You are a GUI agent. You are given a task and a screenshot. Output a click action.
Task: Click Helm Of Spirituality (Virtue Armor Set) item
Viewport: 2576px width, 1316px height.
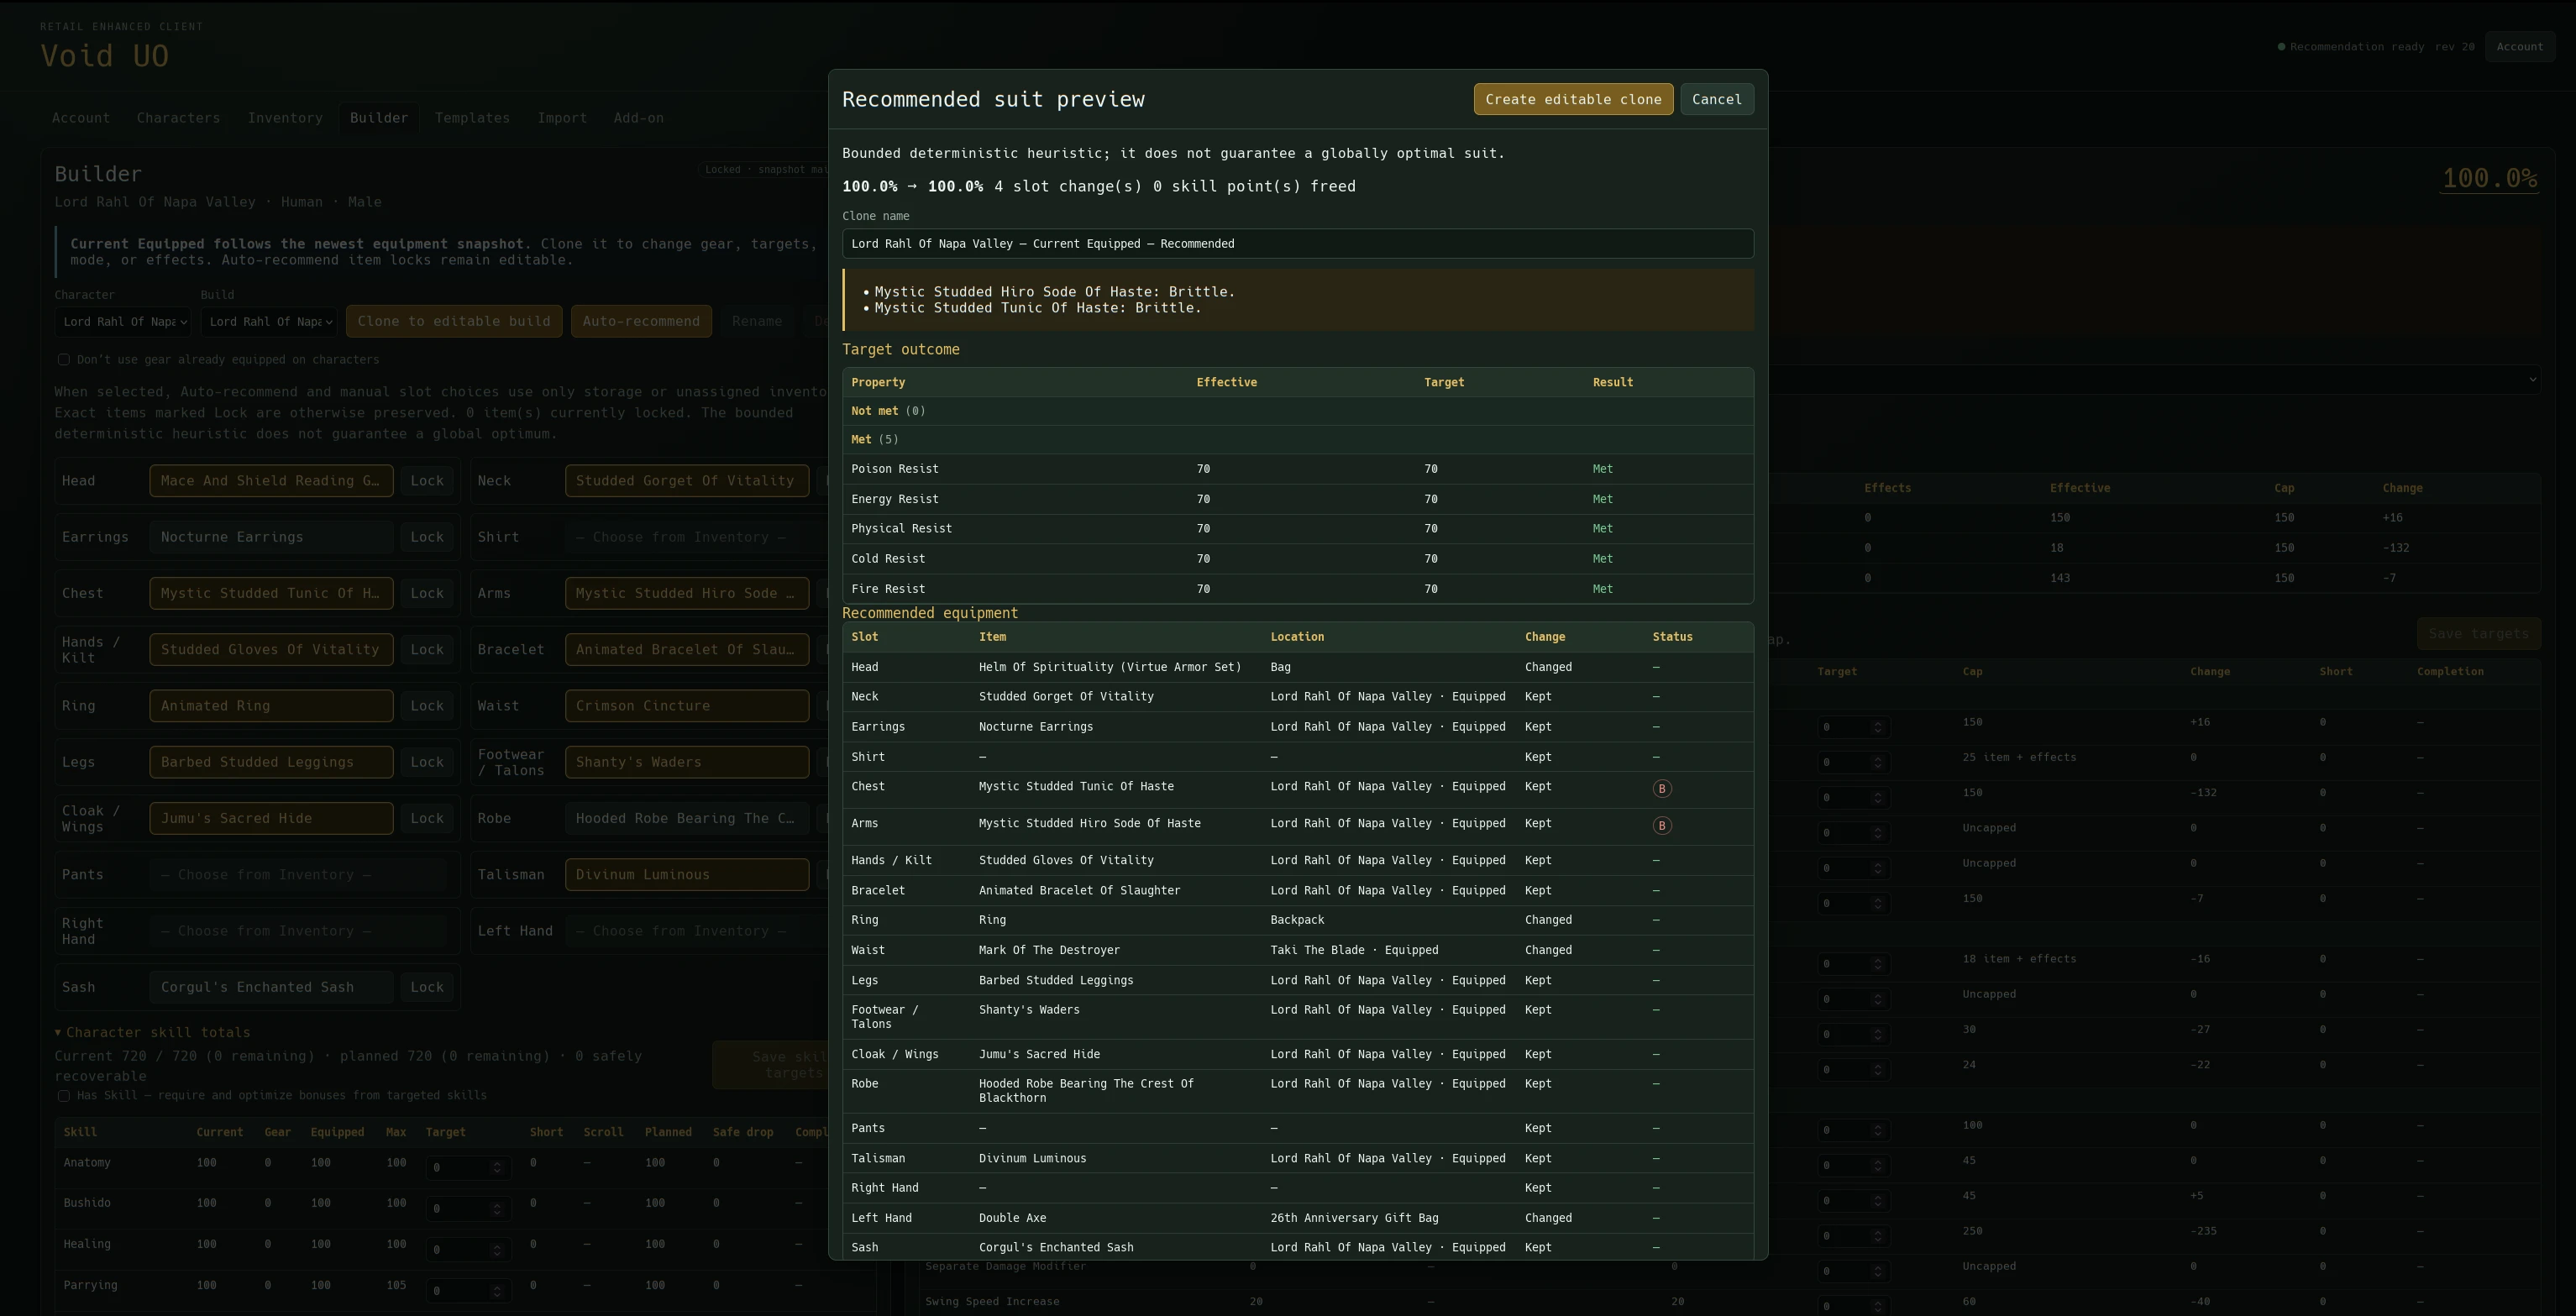[1109, 668]
